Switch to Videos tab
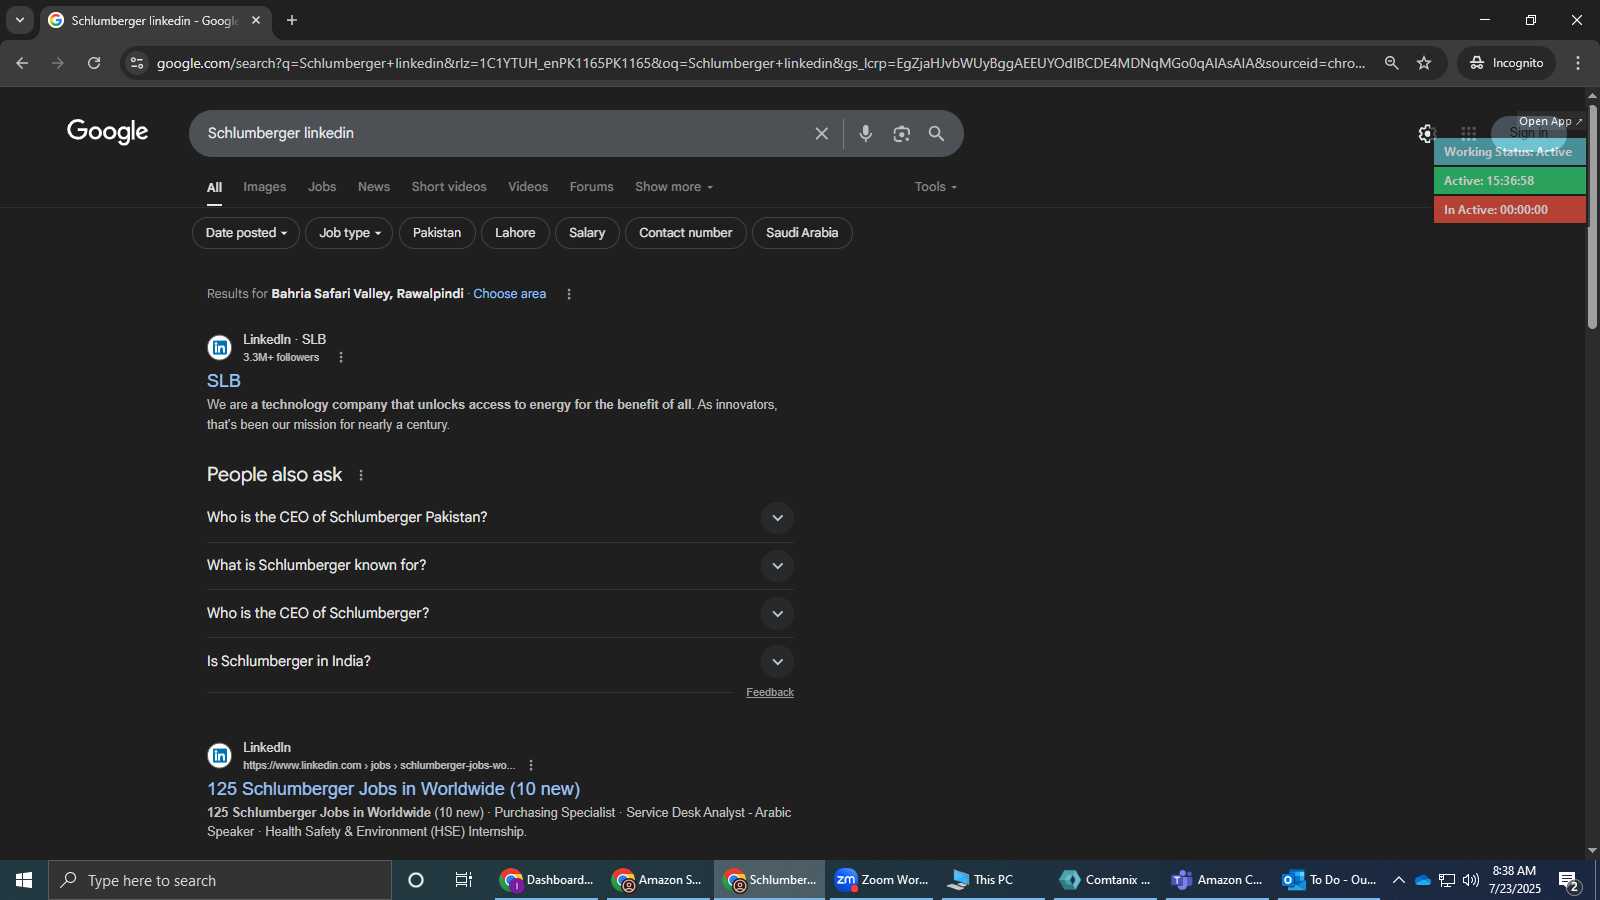The height and width of the screenshot is (900, 1600). (x=528, y=187)
